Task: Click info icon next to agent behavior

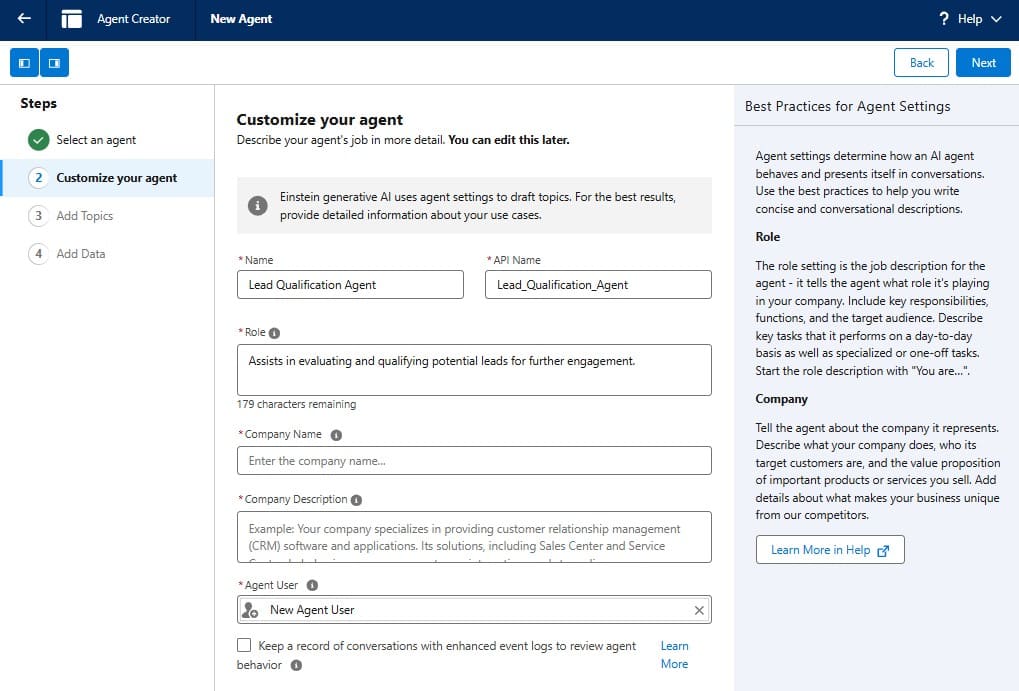Action: click(x=296, y=665)
